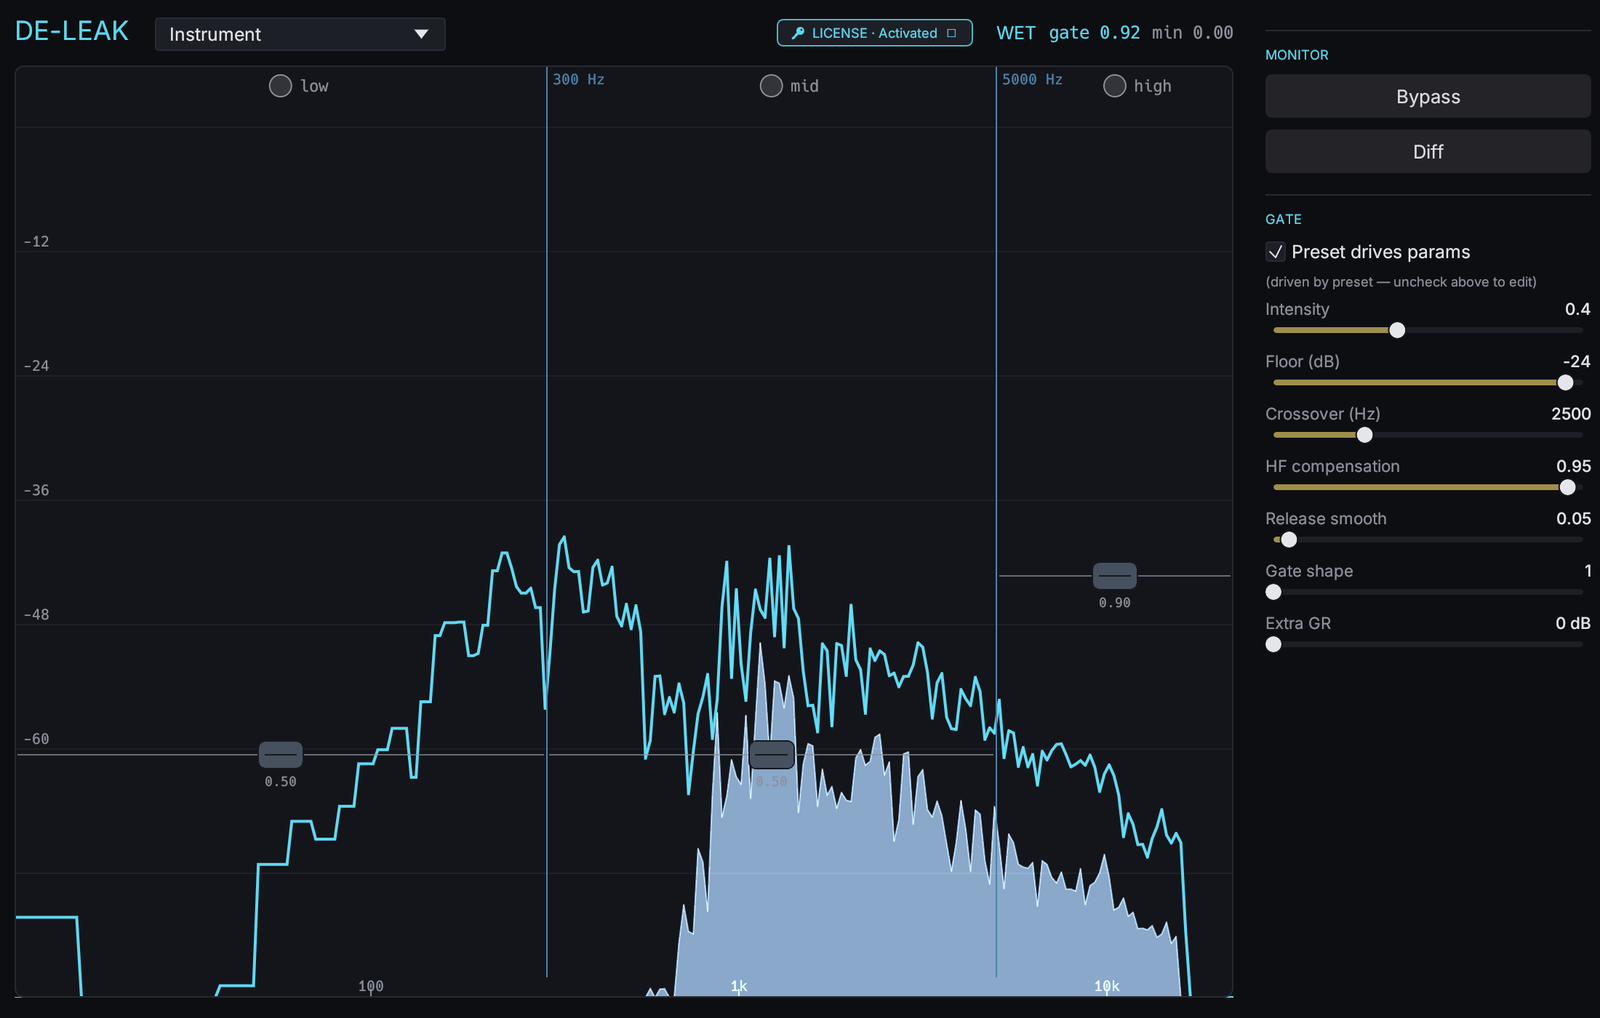The image size is (1600, 1018).
Task: Click the WET status readout
Action: point(1015,33)
